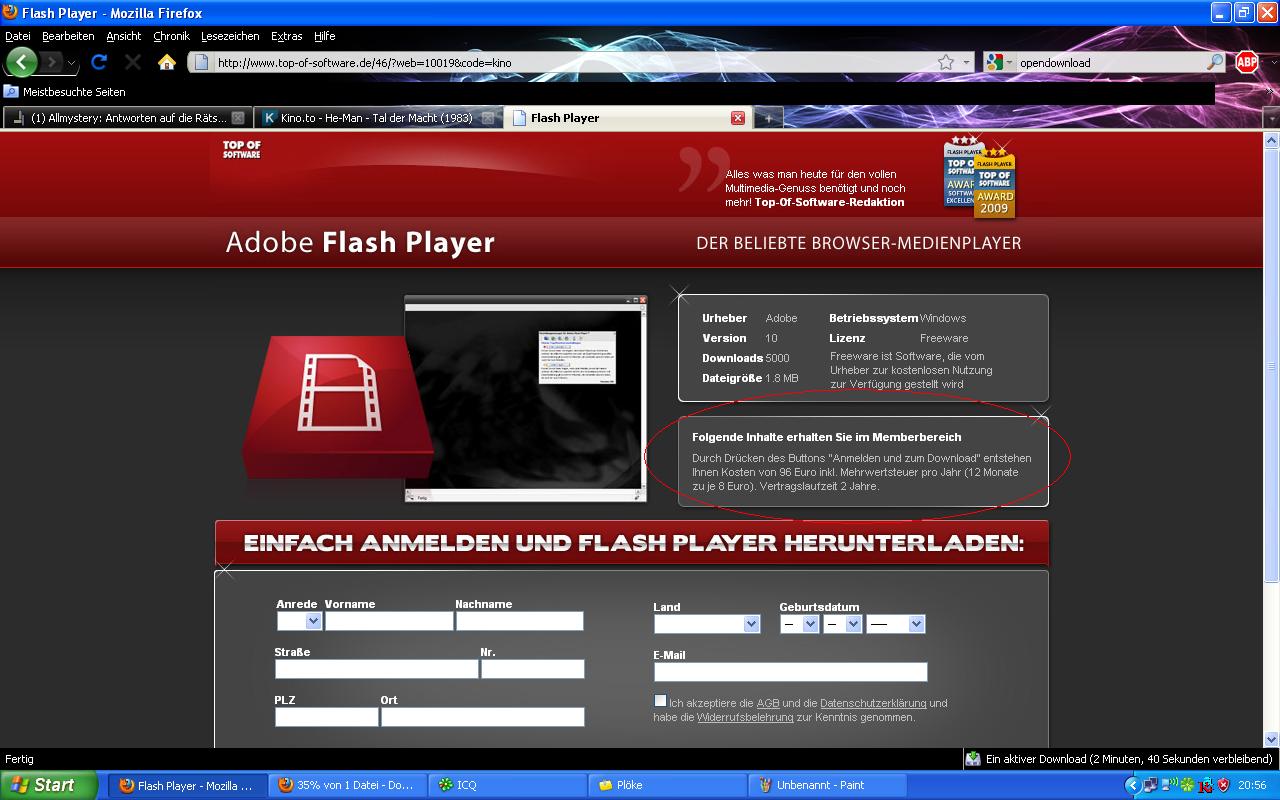This screenshot has width=1280, height=800.
Task: Click the Top Of Software Award 2009 badge
Action: (x=994, y=183)
